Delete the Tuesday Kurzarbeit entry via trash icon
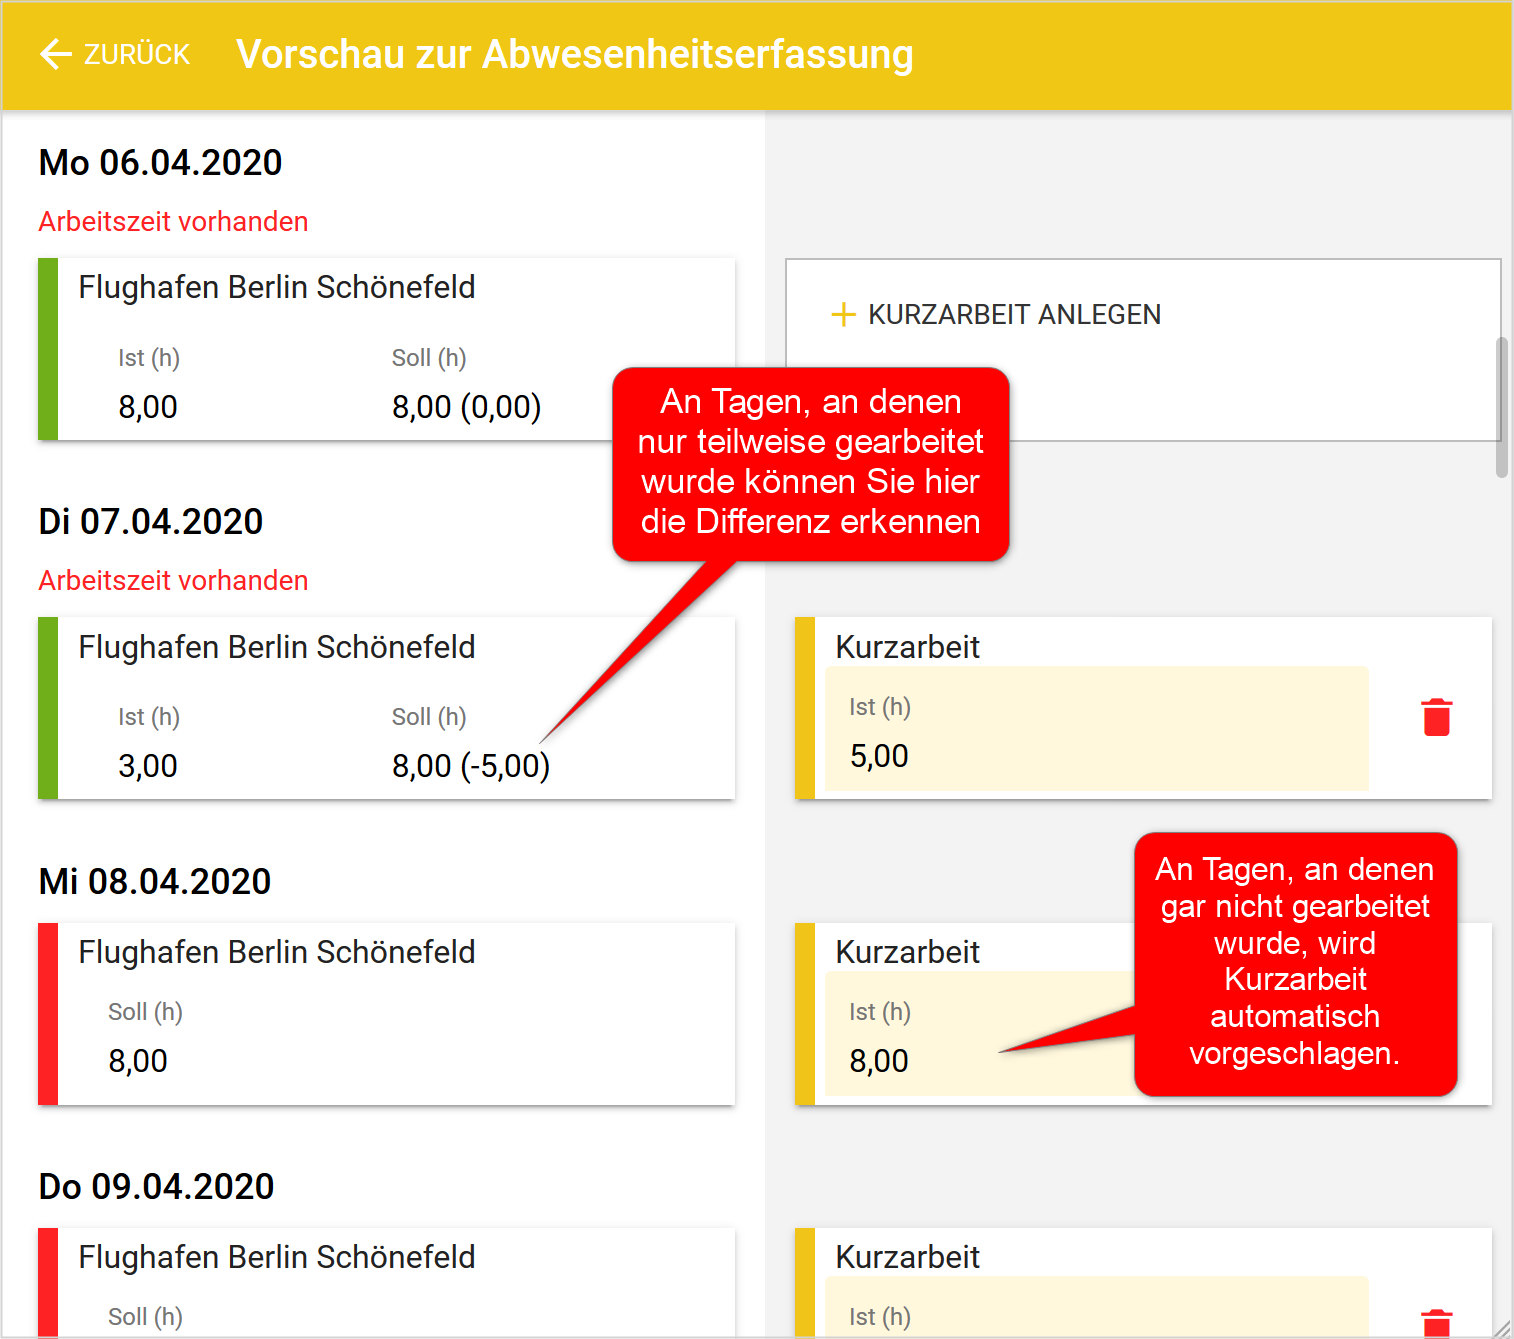The height and width of the screenshot is (1339, 1514). (x=1436, y=717)
